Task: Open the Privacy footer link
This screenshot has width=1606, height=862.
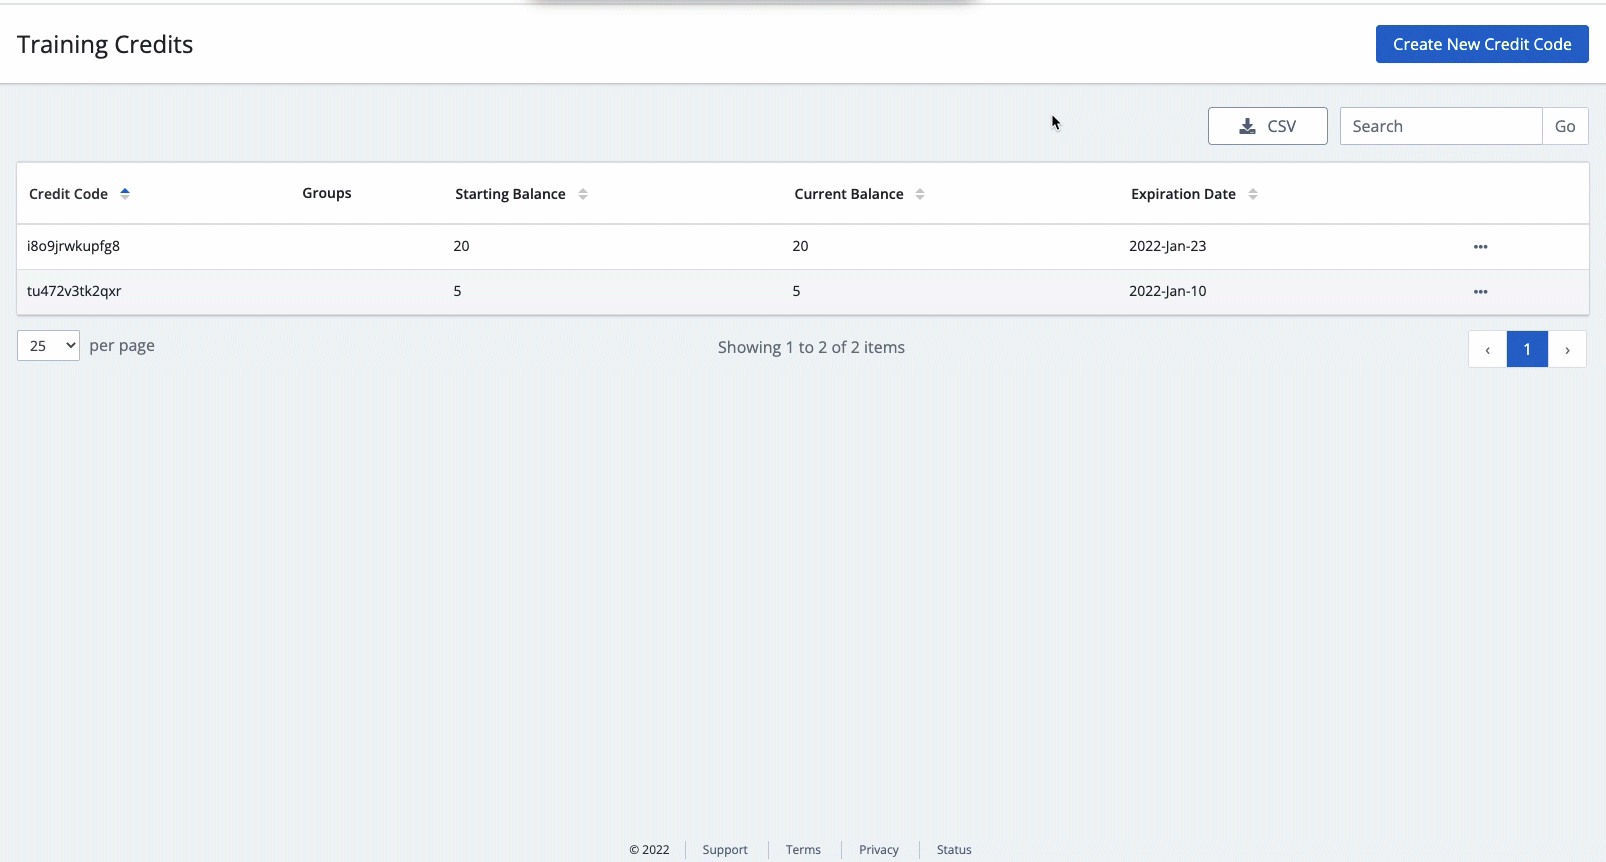Action: pos(878,850)
